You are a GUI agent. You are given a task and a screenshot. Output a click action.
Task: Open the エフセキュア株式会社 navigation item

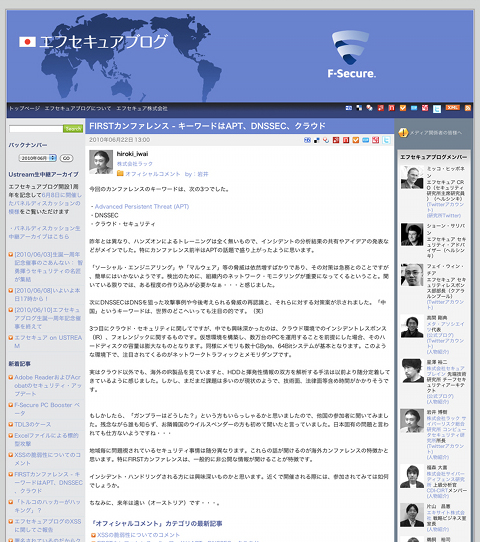[142, 109]
